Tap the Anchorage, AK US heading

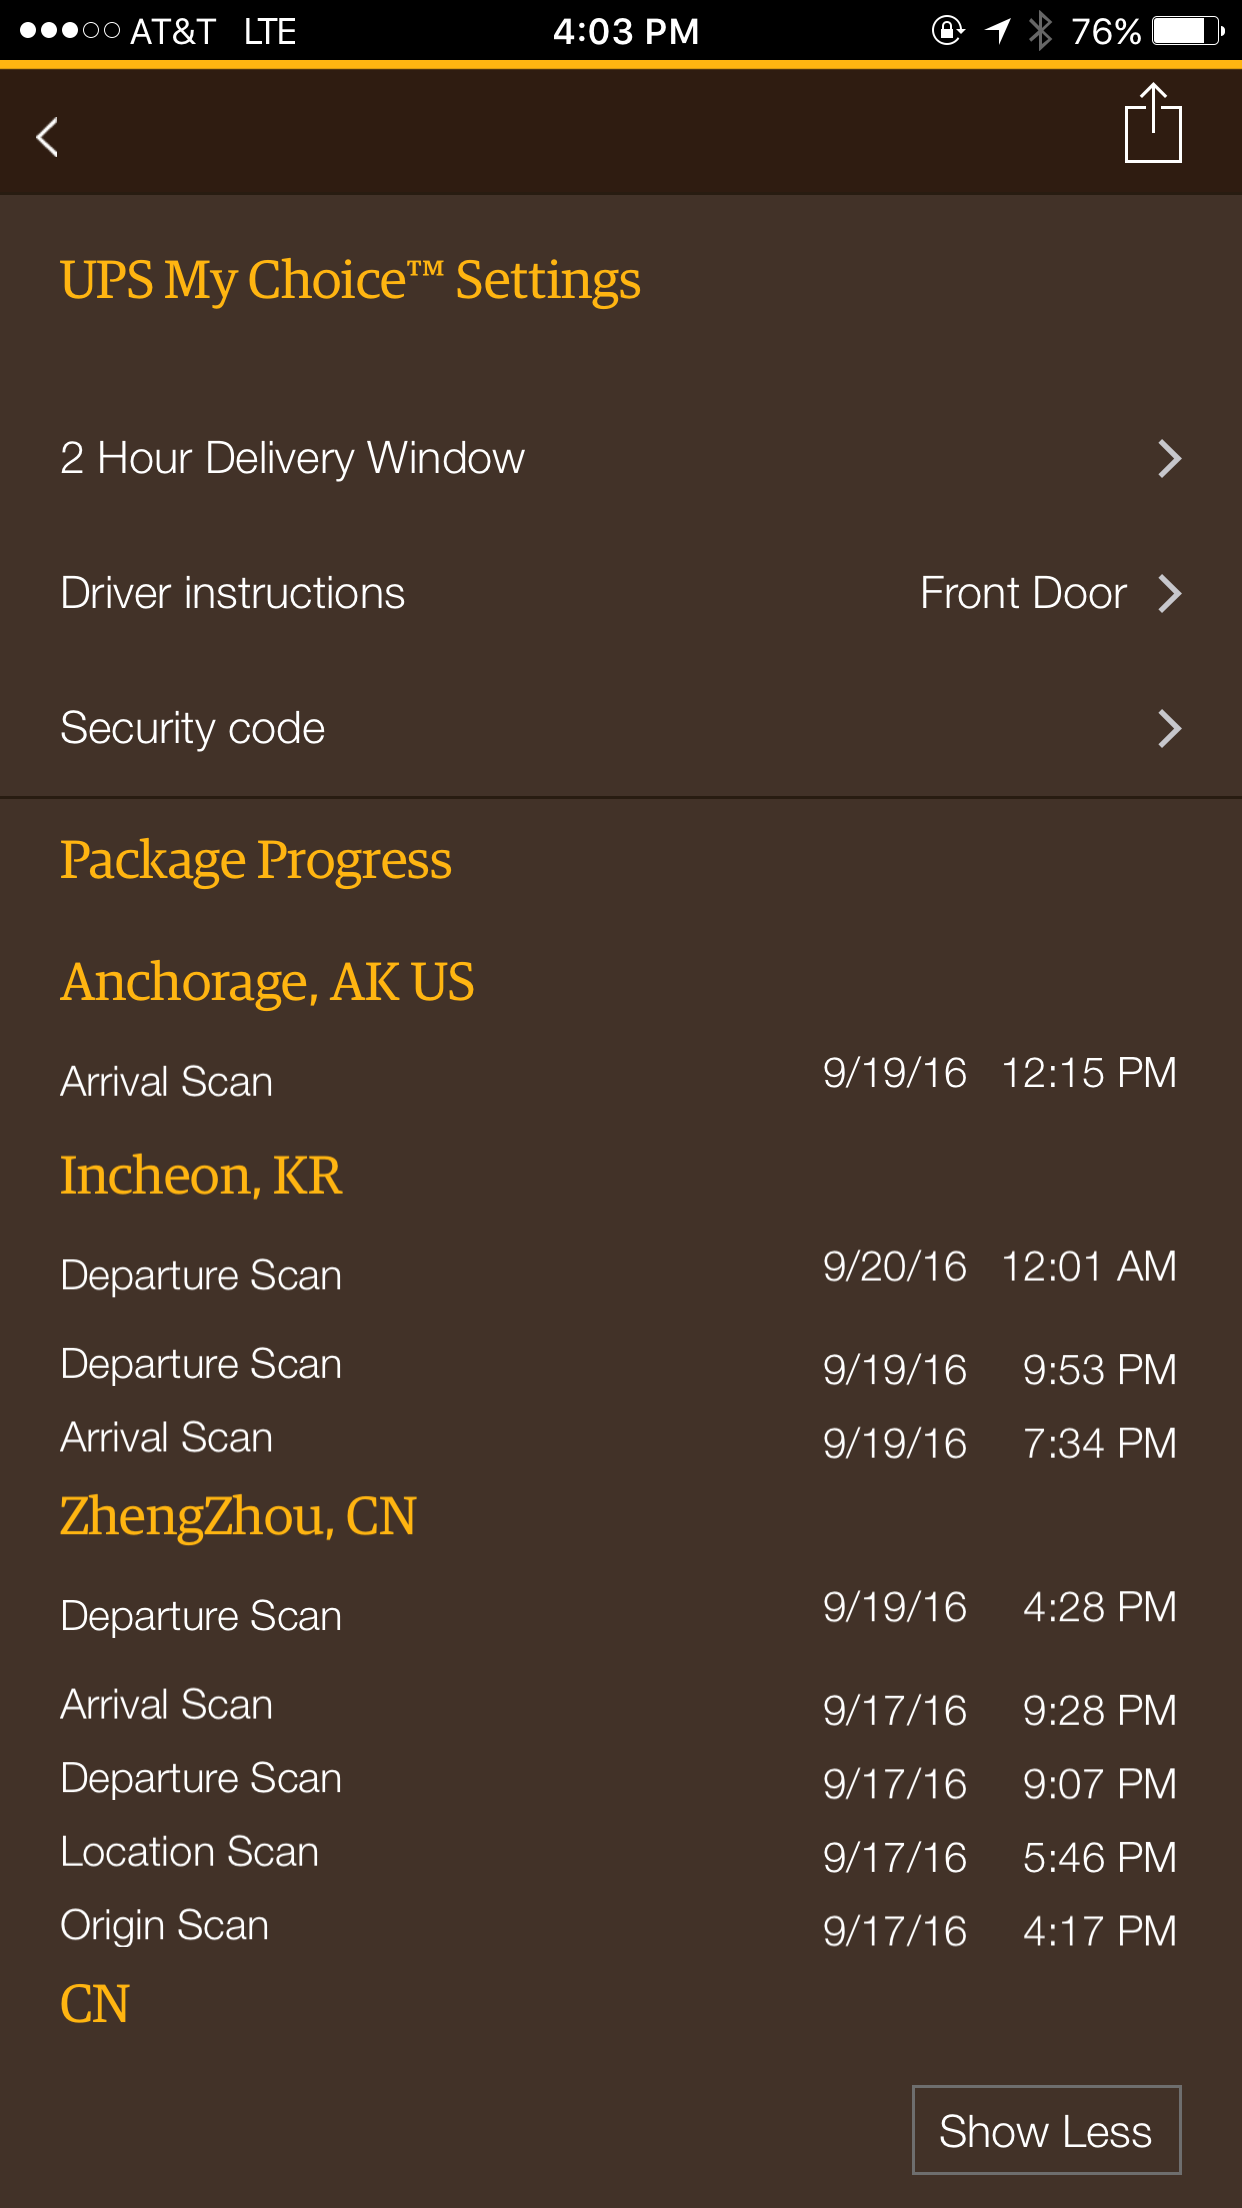pyautogui.click(x=267, y=982)
